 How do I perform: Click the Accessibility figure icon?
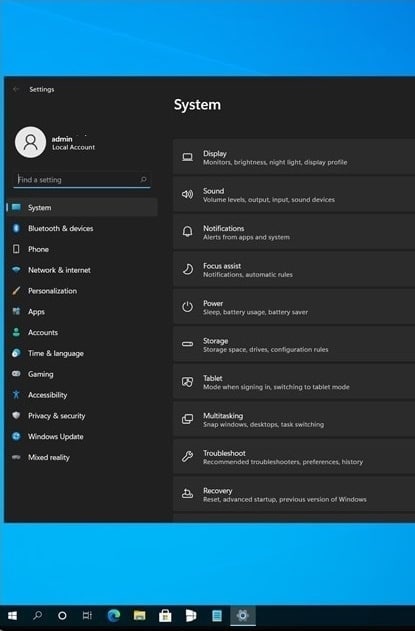[x=16, y=394]
